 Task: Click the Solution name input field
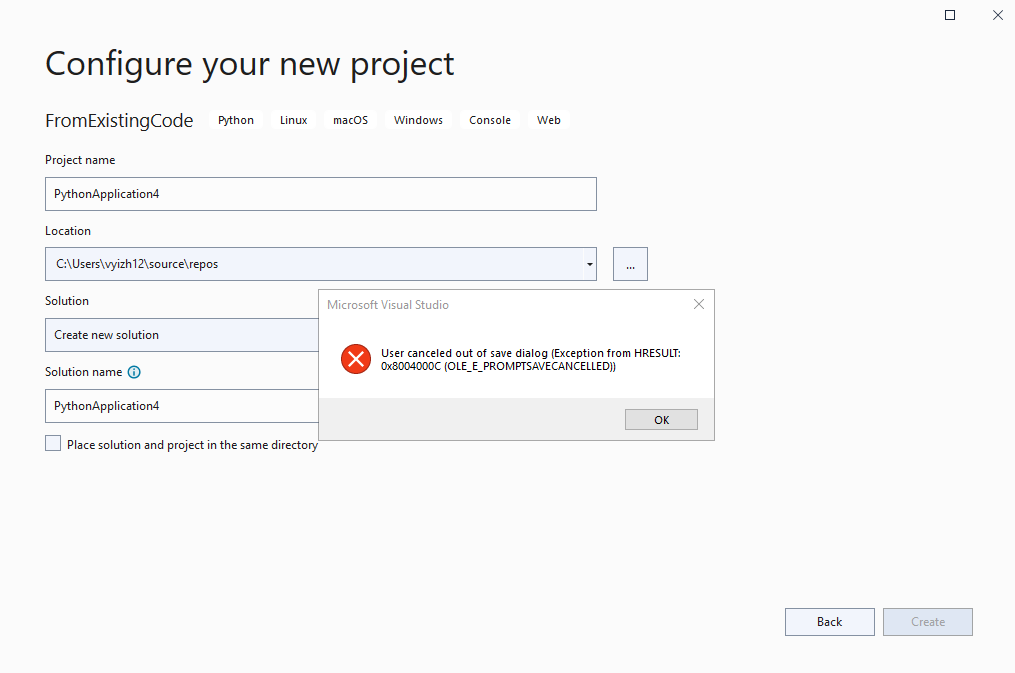coord(180,405)
